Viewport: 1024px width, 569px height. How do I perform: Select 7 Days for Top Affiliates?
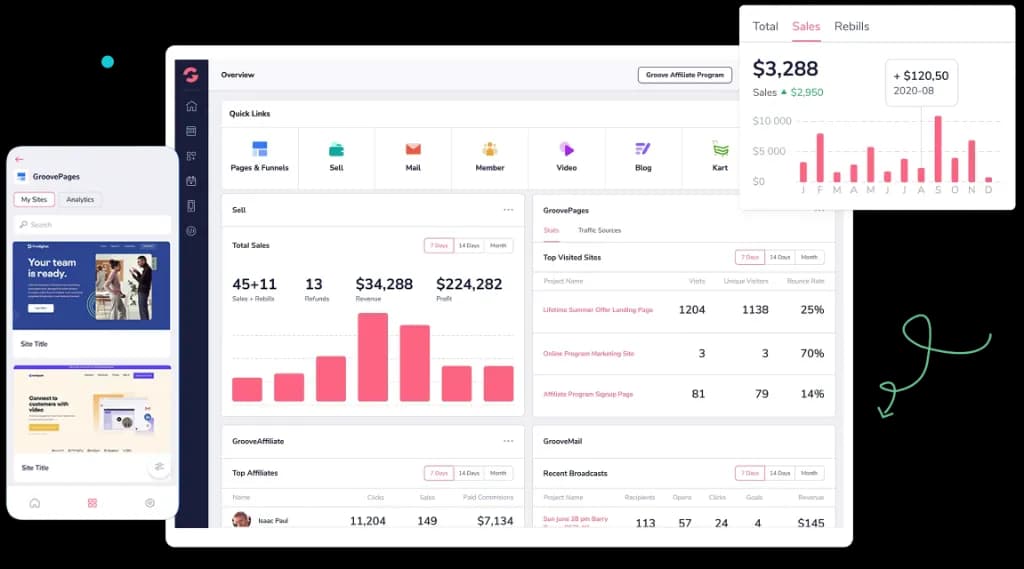[x=439, y=473]
